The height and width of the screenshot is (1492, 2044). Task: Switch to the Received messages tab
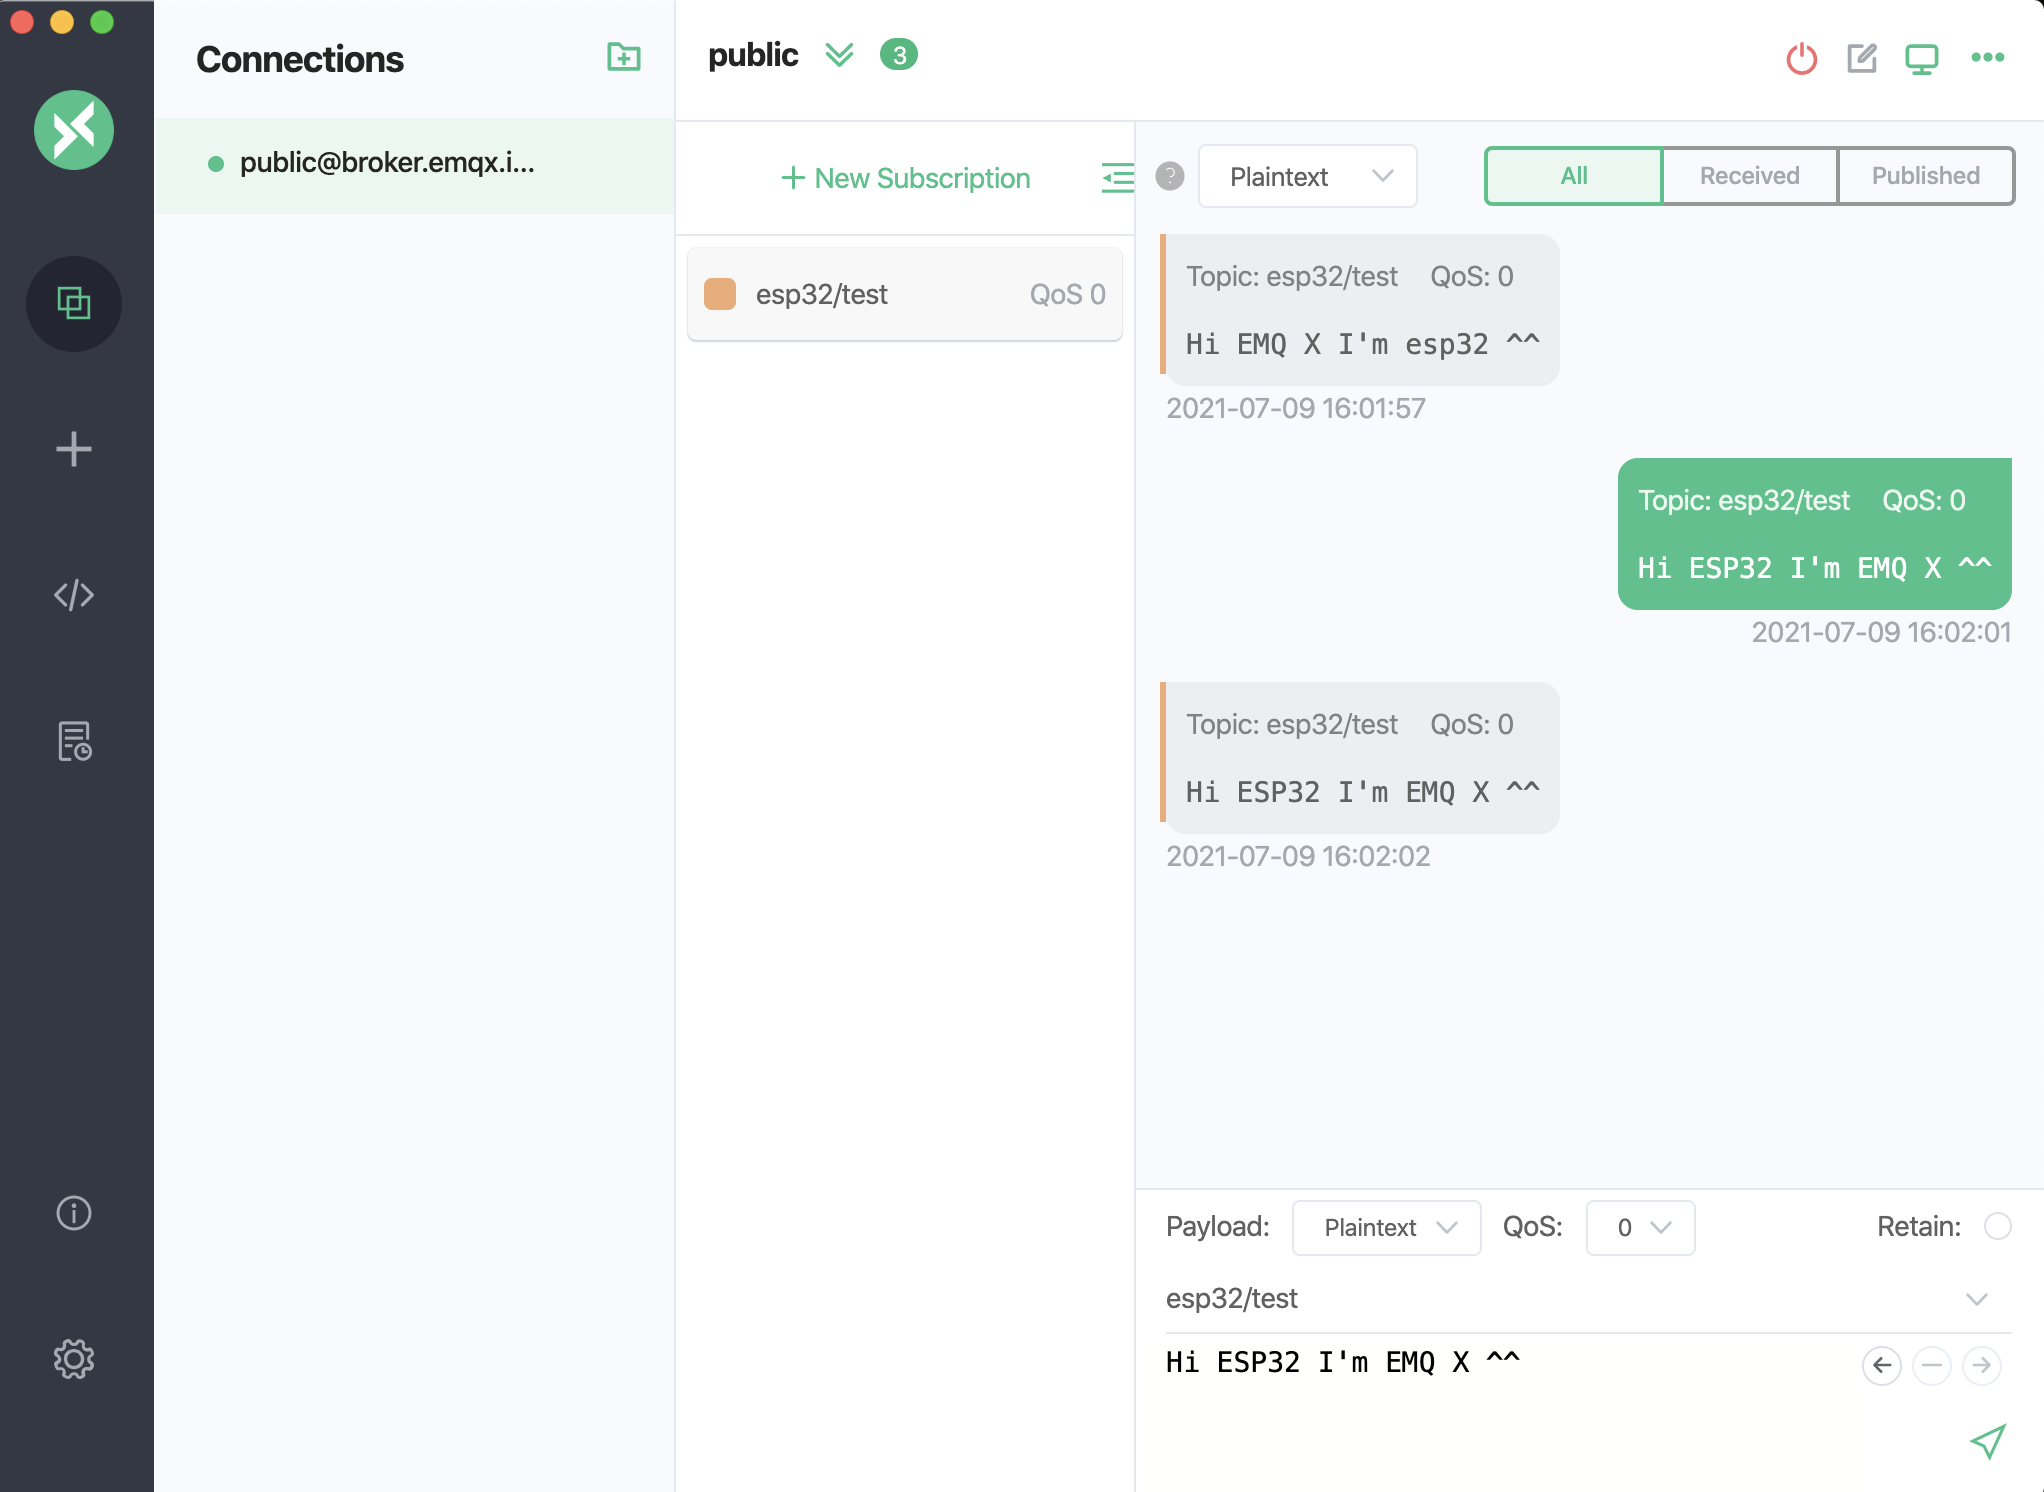tap(1747, 175)
